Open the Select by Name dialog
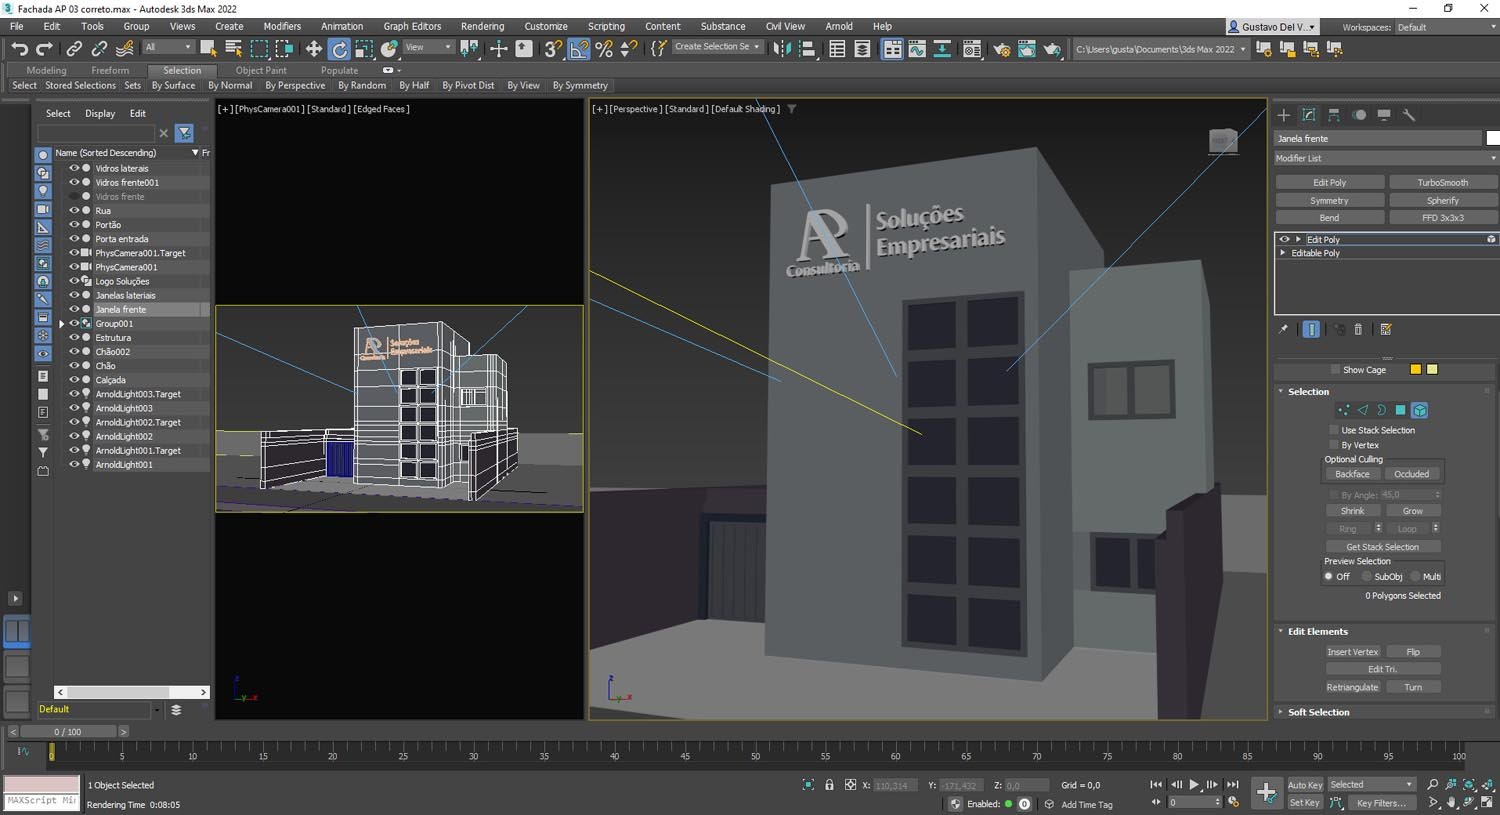Image resolution: width=1500 pixels, height=815 pixels. pos(233,48)
